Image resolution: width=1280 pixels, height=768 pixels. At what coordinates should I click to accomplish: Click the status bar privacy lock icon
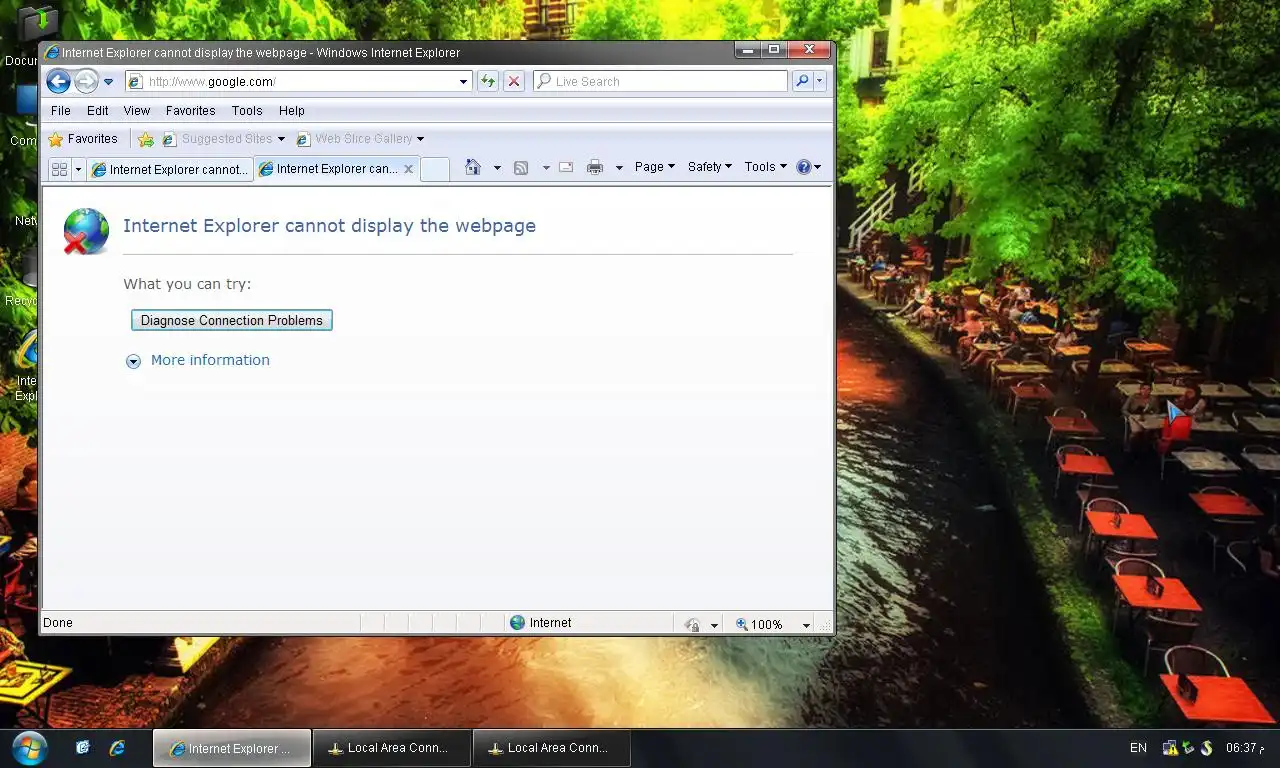coord(692,624)
